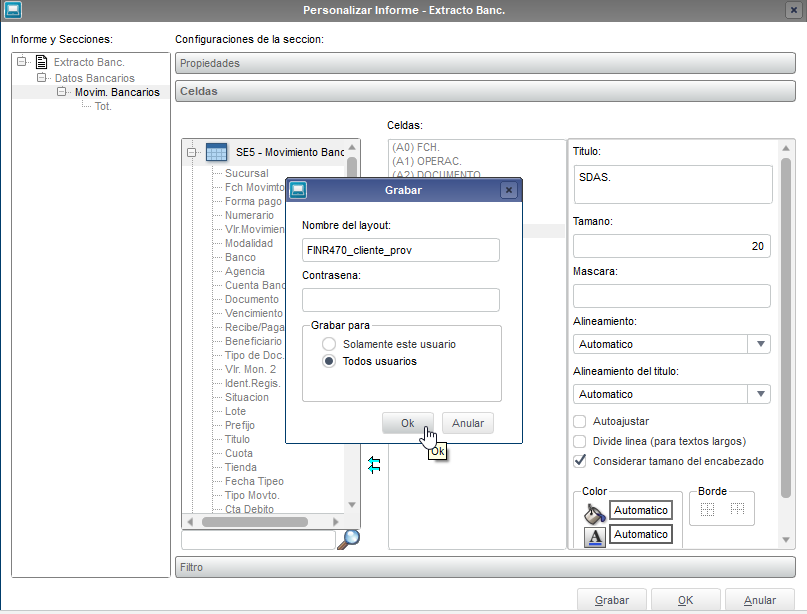The image size is (807, 614).
Task: Click the Contrasena input field
Action: [401, 300]
